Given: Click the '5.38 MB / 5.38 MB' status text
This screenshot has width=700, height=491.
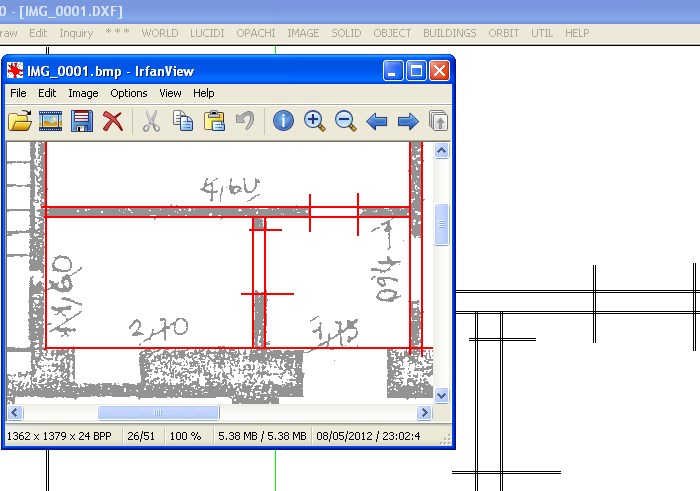Looking at the screenshot, I should point(262,436).
